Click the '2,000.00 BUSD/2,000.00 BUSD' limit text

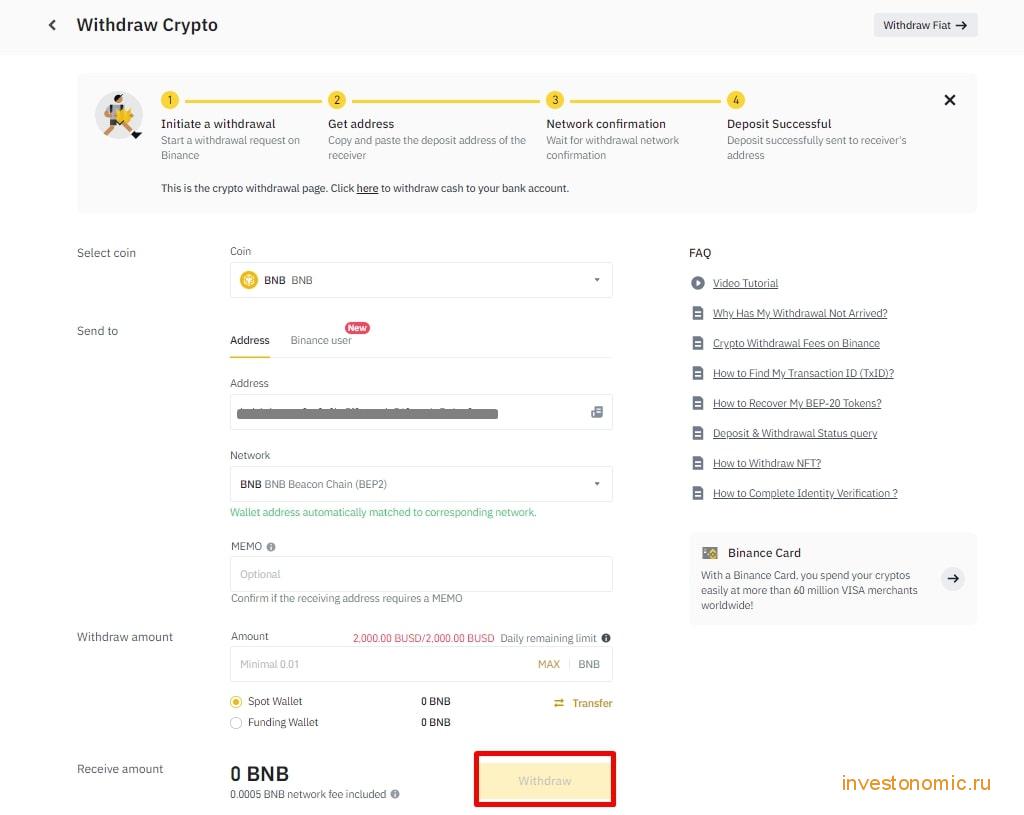[423, 638]
